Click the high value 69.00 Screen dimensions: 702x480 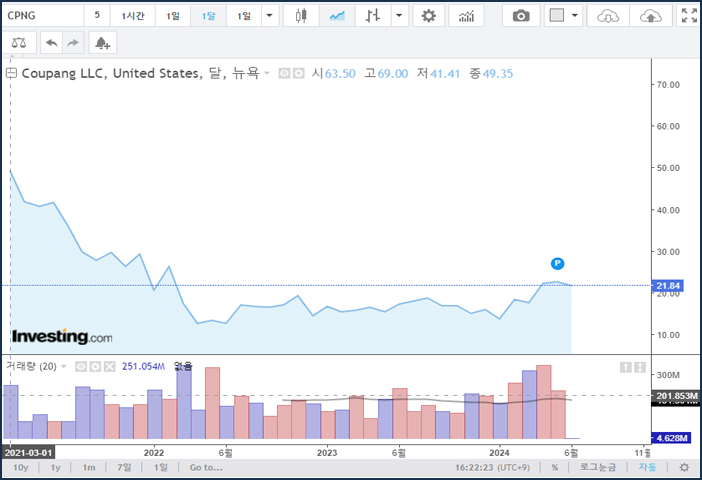click(393, 73)
